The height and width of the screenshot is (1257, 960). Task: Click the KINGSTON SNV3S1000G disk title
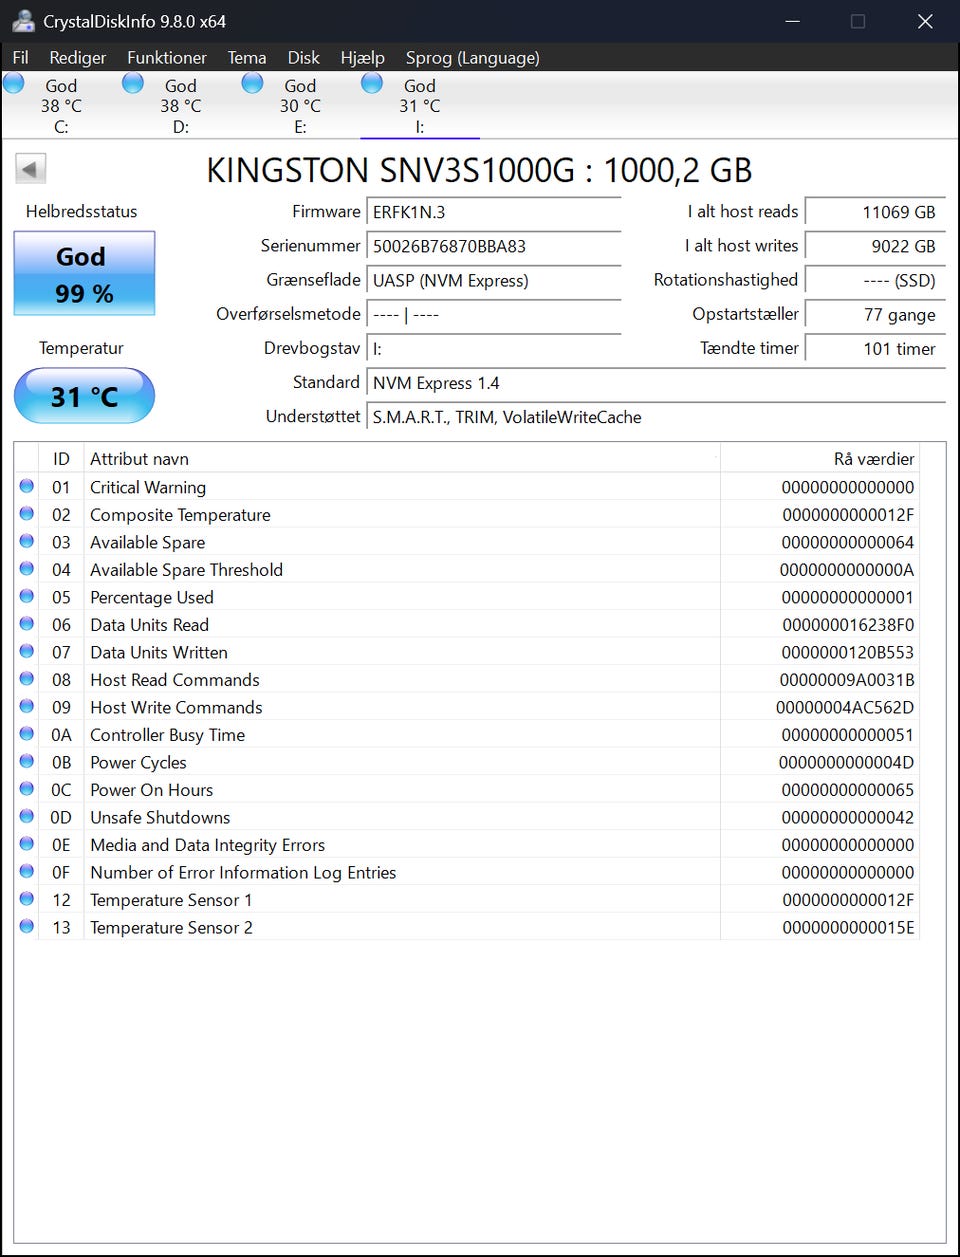[479, 170]
